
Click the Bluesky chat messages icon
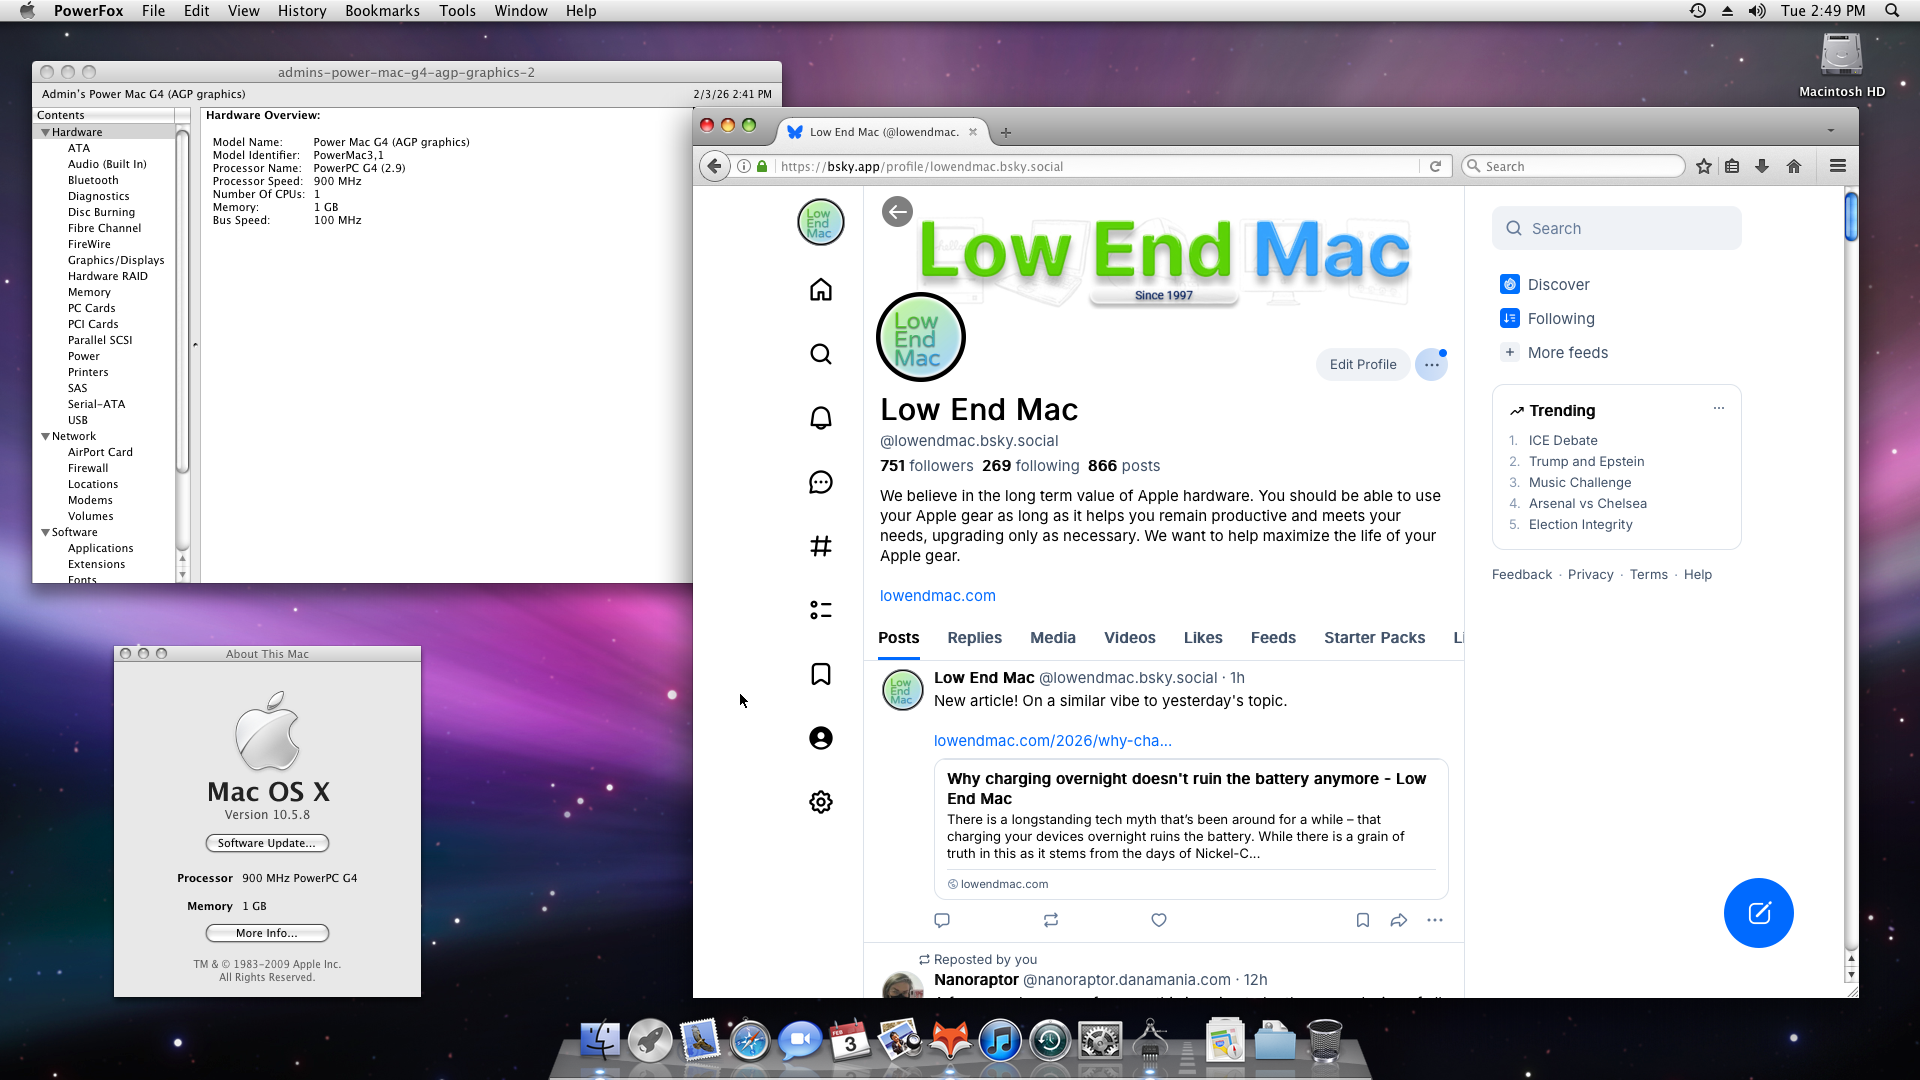(x=820, y=482)
